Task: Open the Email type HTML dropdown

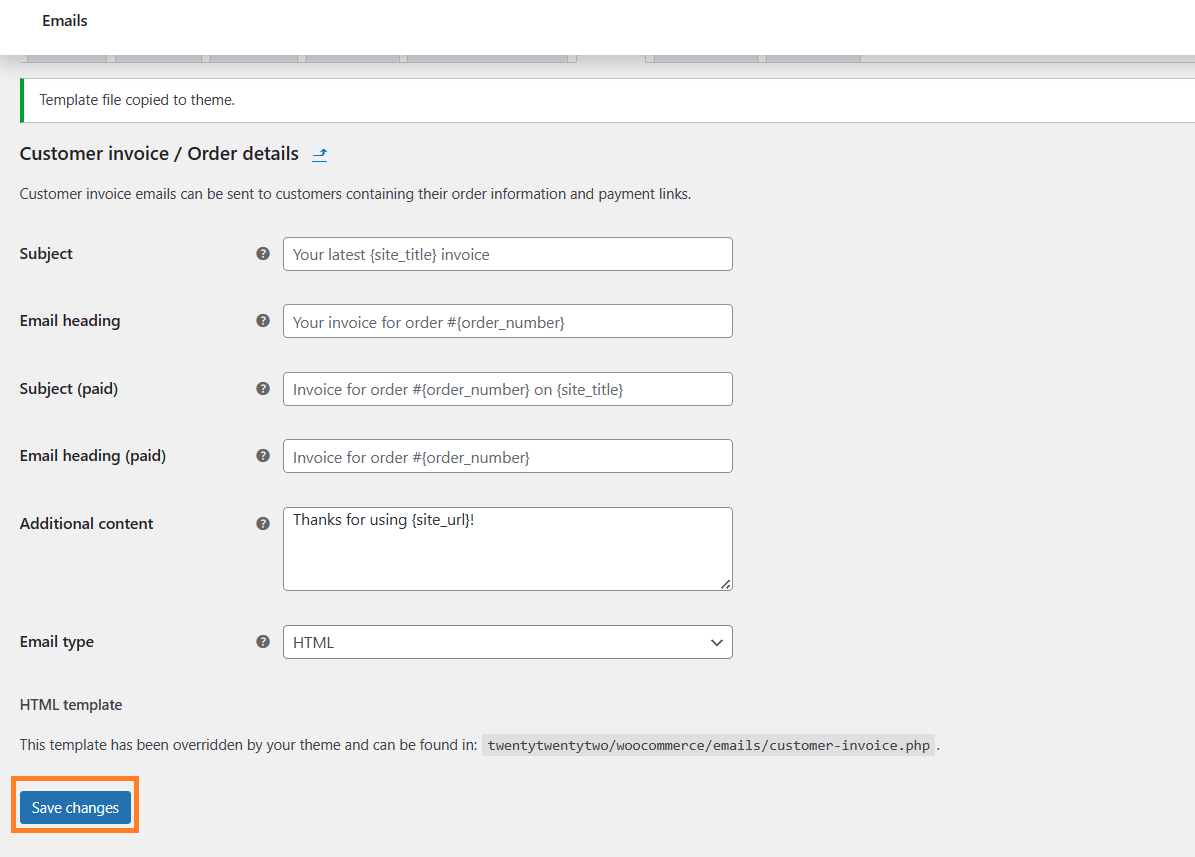Action: tap(508, 642)
